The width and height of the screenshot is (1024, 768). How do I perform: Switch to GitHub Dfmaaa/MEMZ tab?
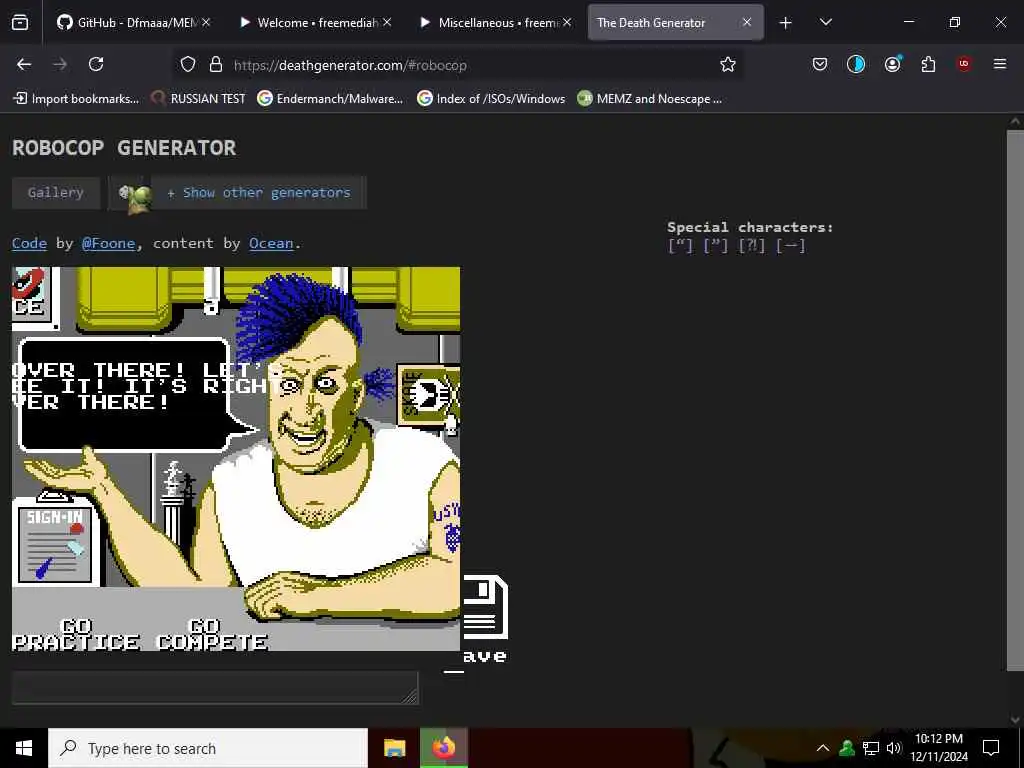tap(133, 22)
